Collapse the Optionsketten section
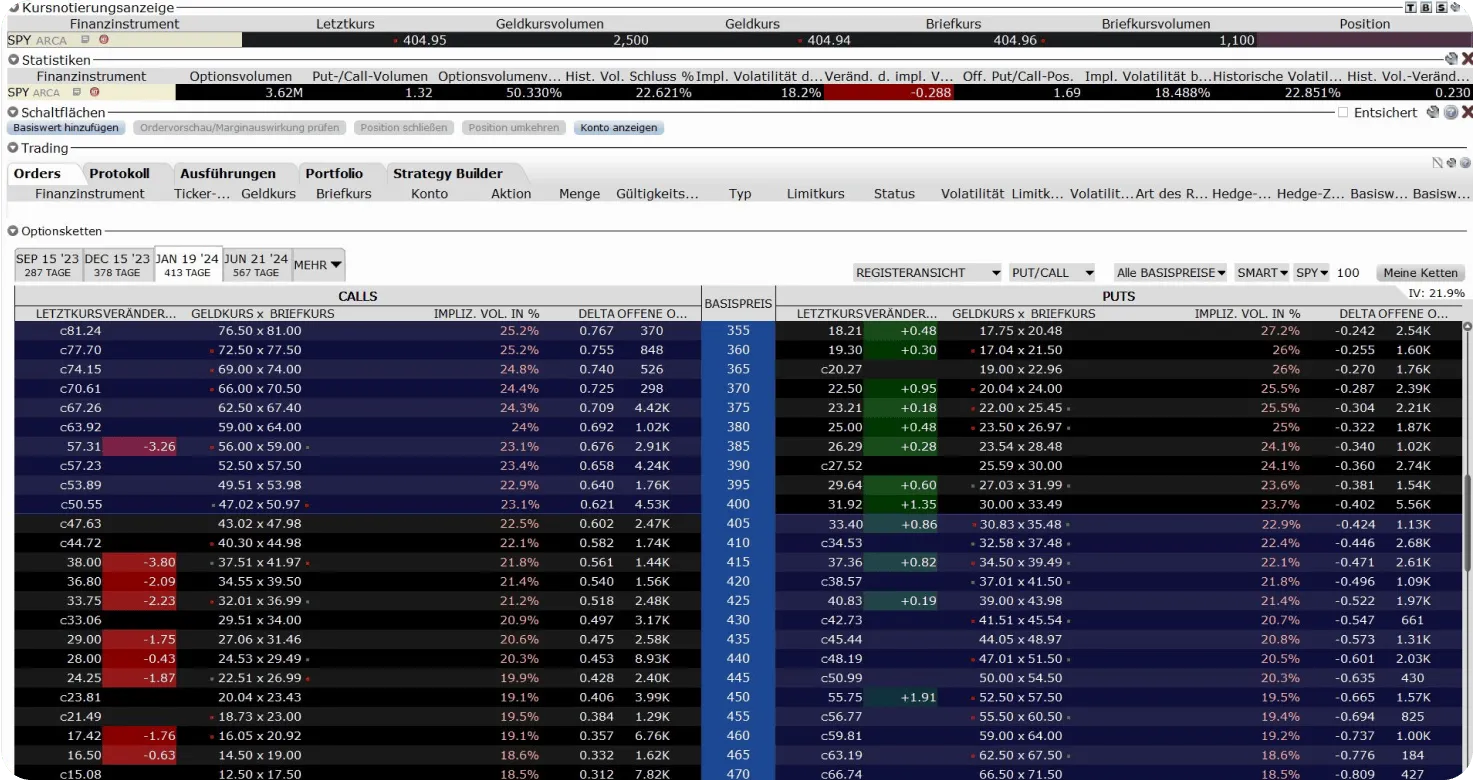 click(13, 231)
